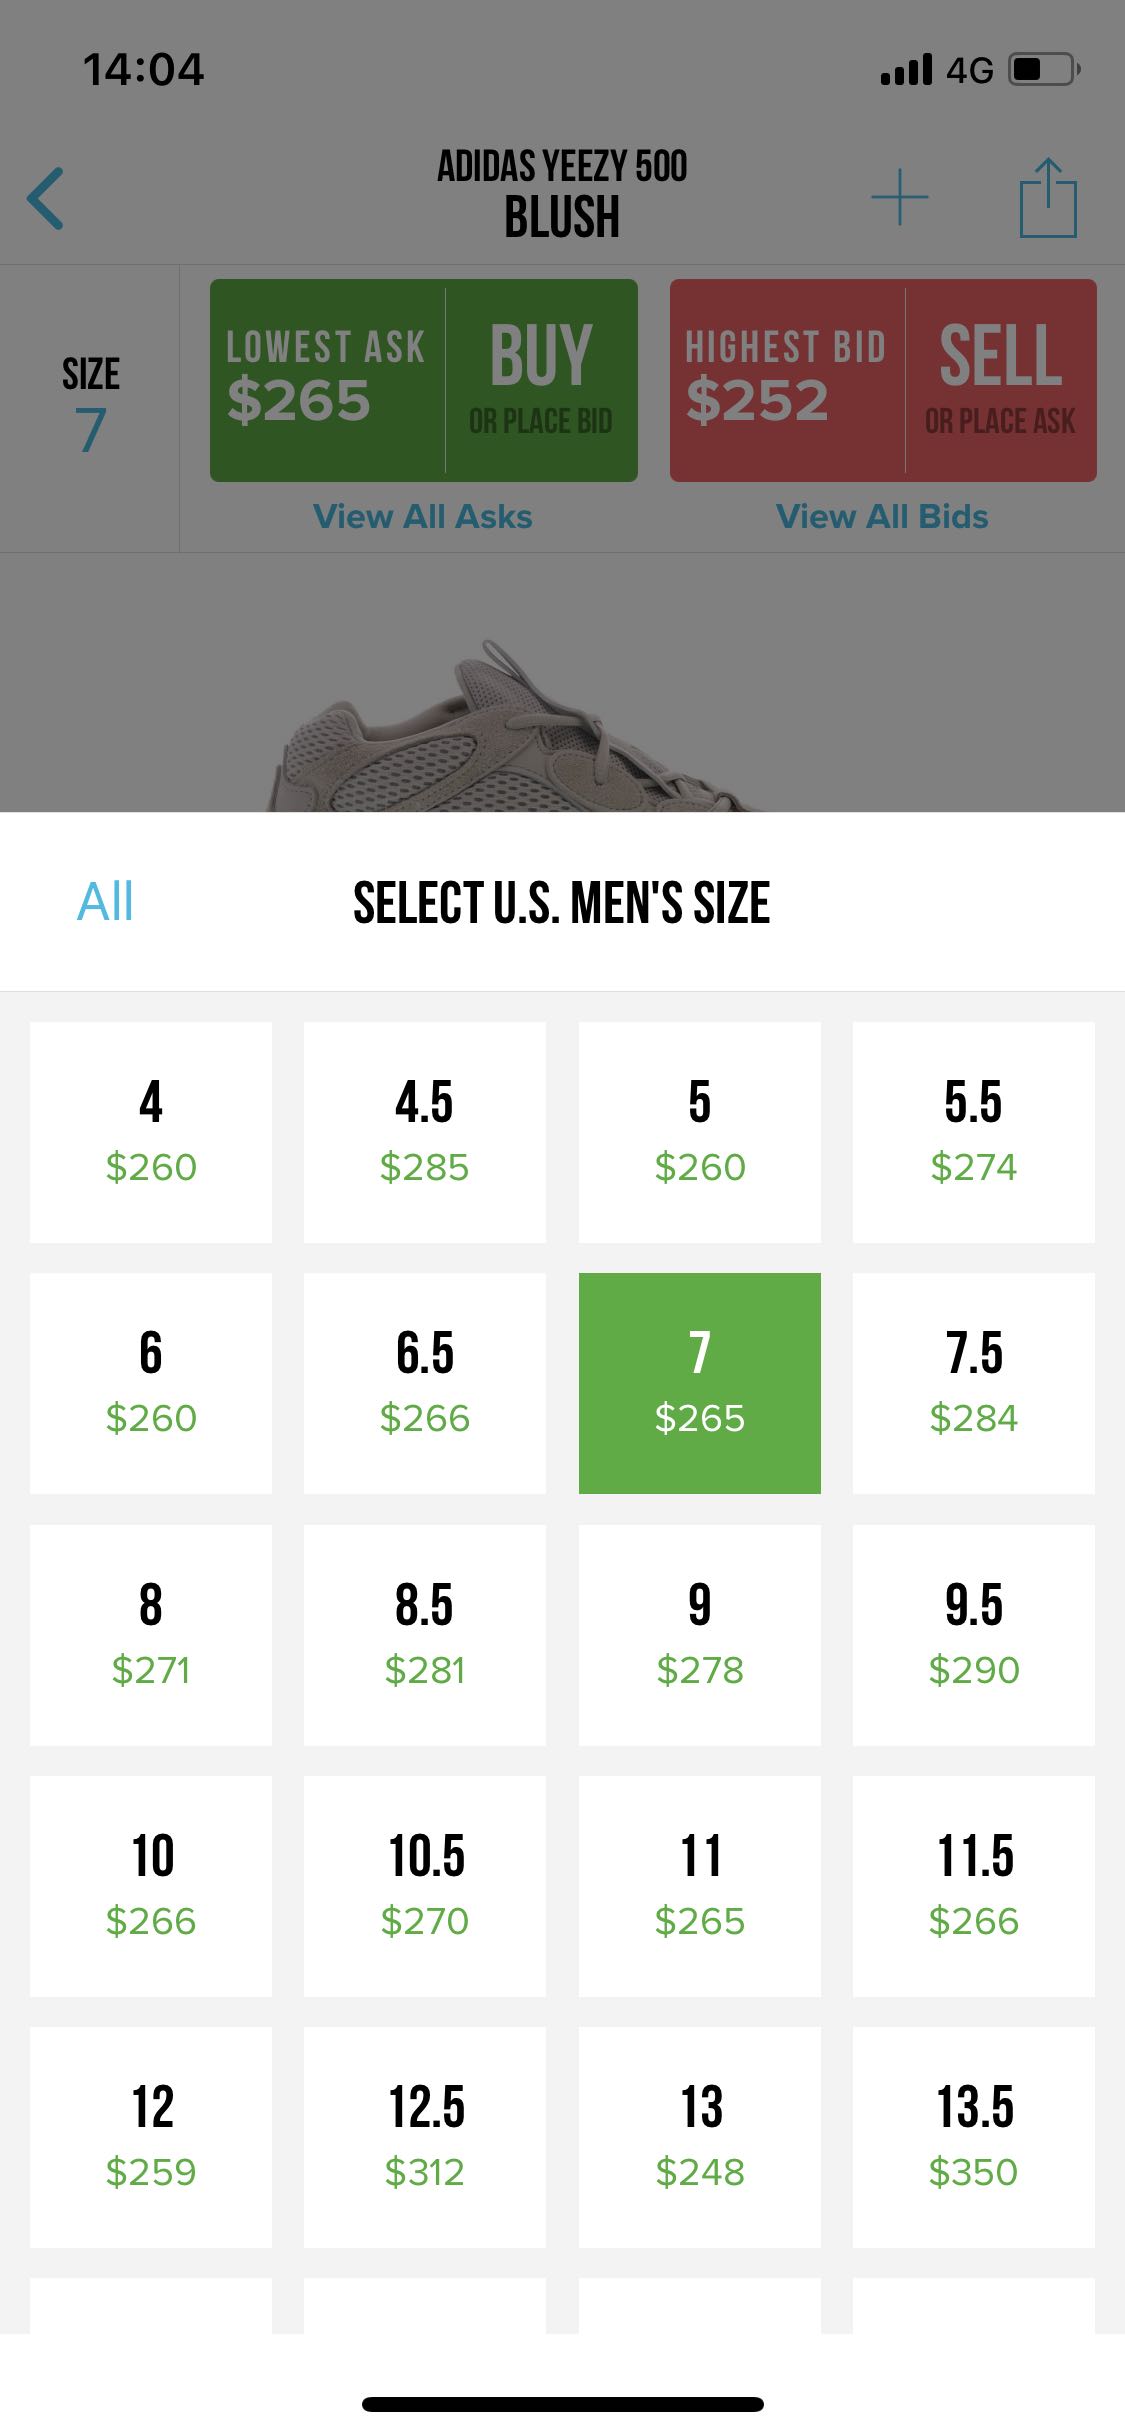Screen dimensions: 1125x2436
Task: Pick size 9.5 at $290
Action: [974, 1635]
